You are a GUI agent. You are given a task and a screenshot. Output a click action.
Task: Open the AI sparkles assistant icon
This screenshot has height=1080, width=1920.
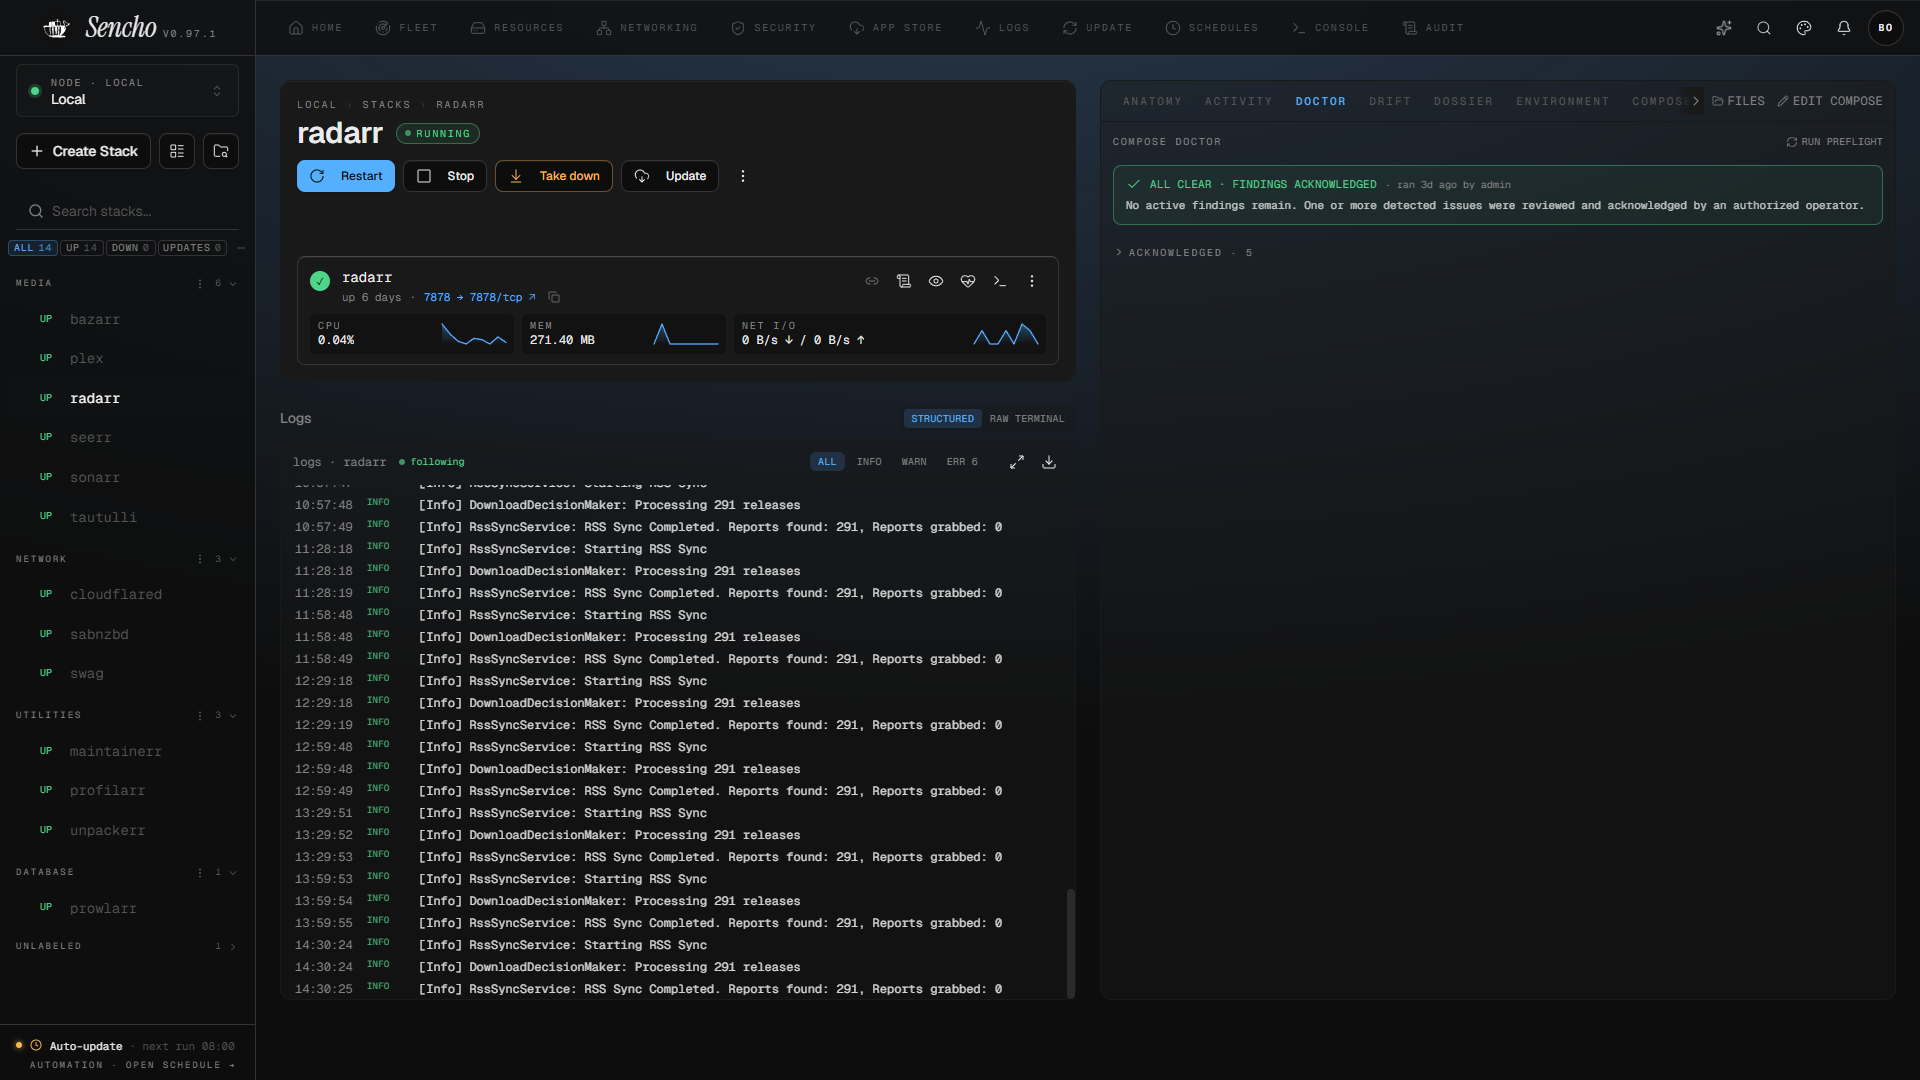[x=1724, y=28]
